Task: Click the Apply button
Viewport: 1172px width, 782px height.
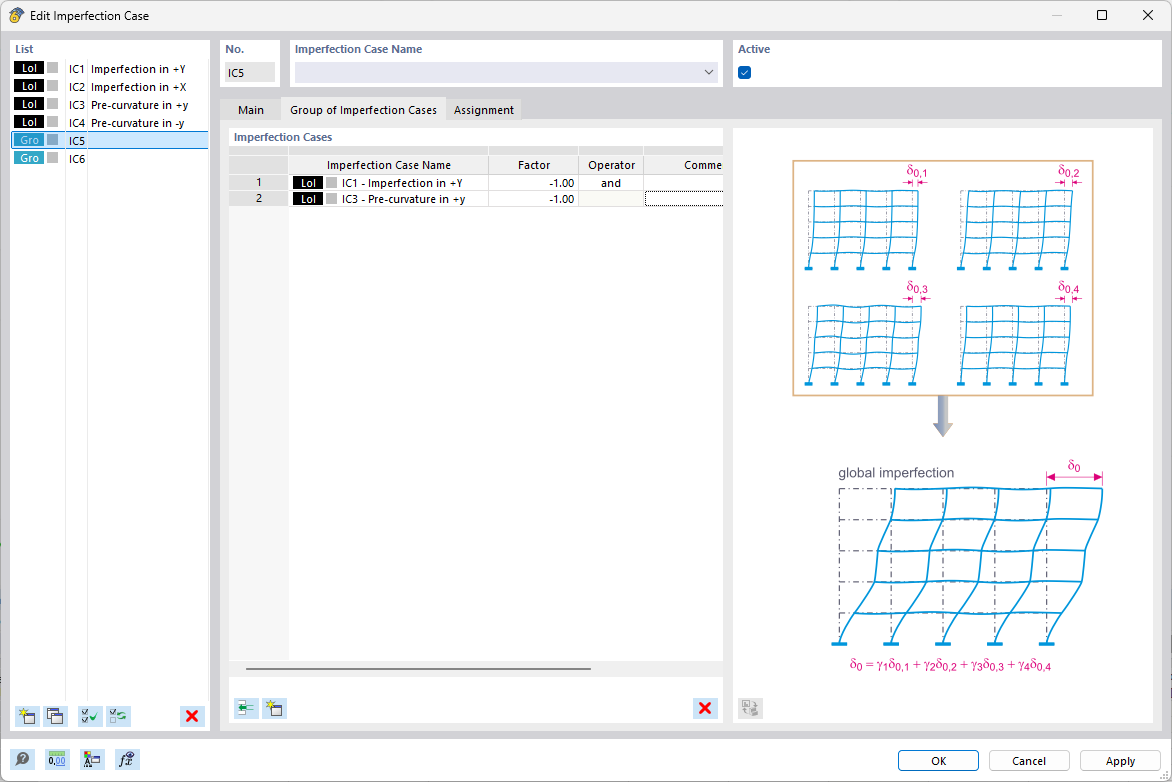Action: pos(1120,760)
